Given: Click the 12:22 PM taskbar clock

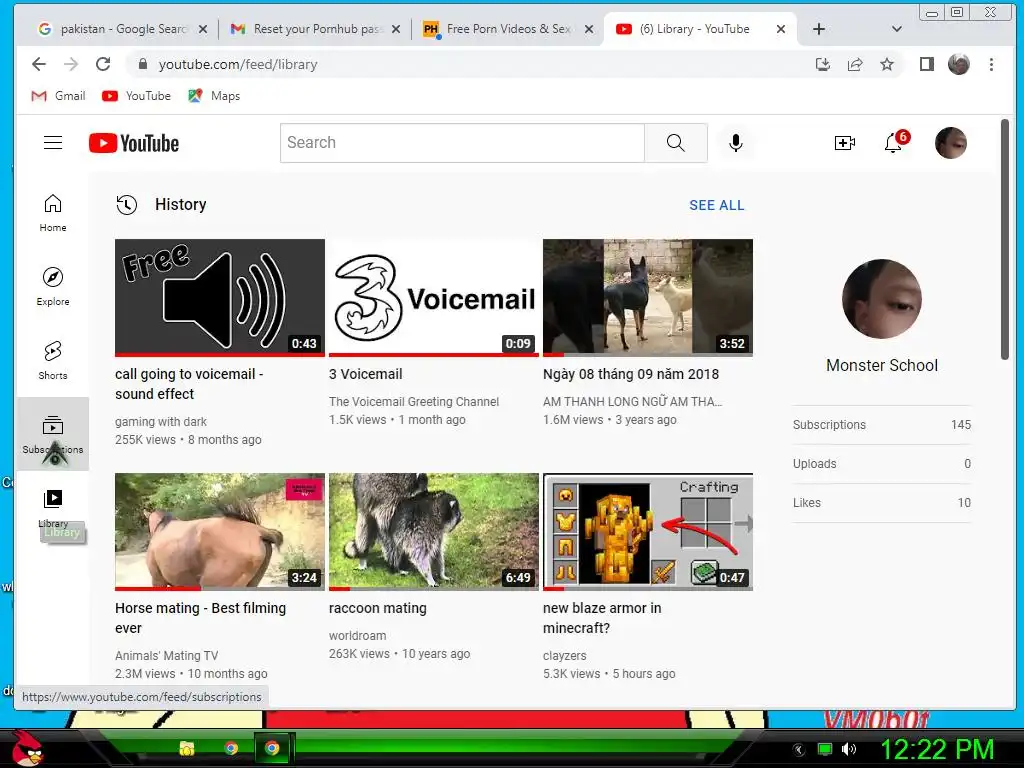Looking at the screenshot, I should click(x=937, y=749).
